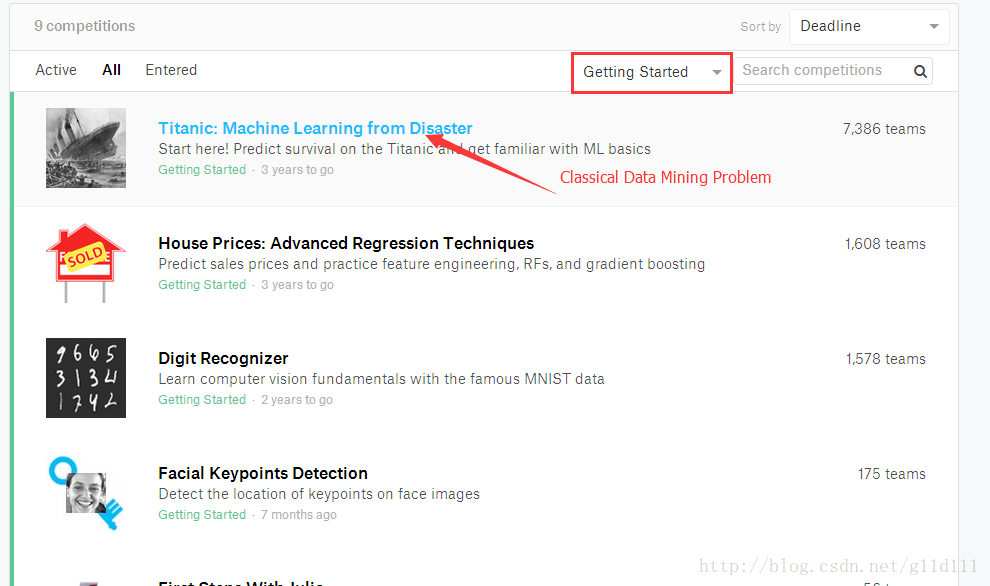Click the House Prices sold sign thumbnail
Screen dimensions: 990x586
pos(86,263)
